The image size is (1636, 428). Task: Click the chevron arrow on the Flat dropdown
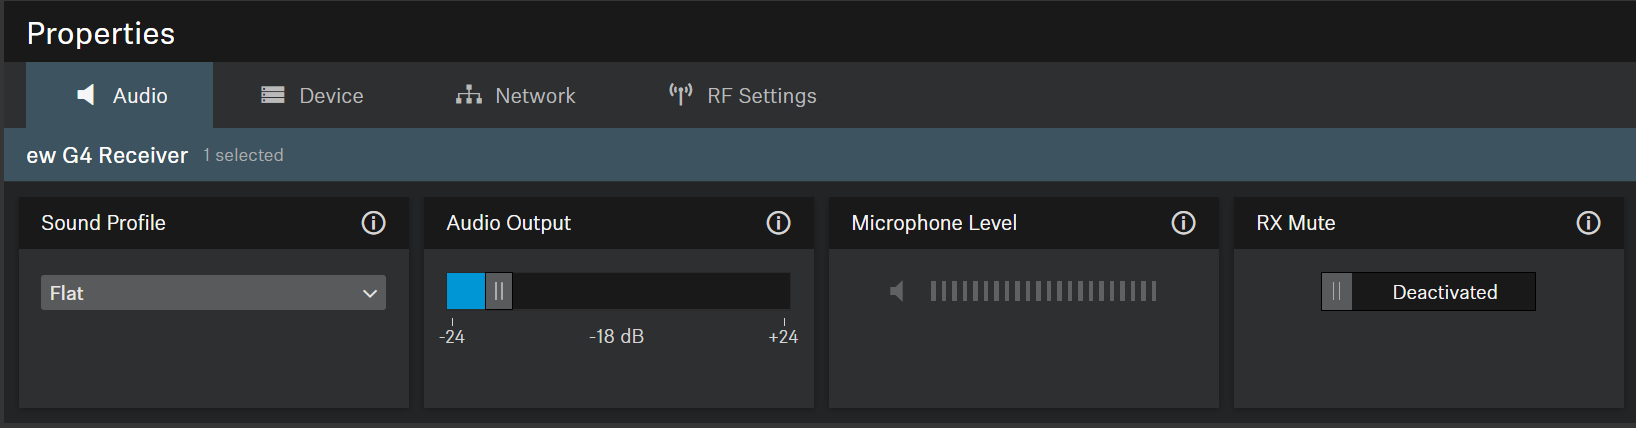(370, 293)
